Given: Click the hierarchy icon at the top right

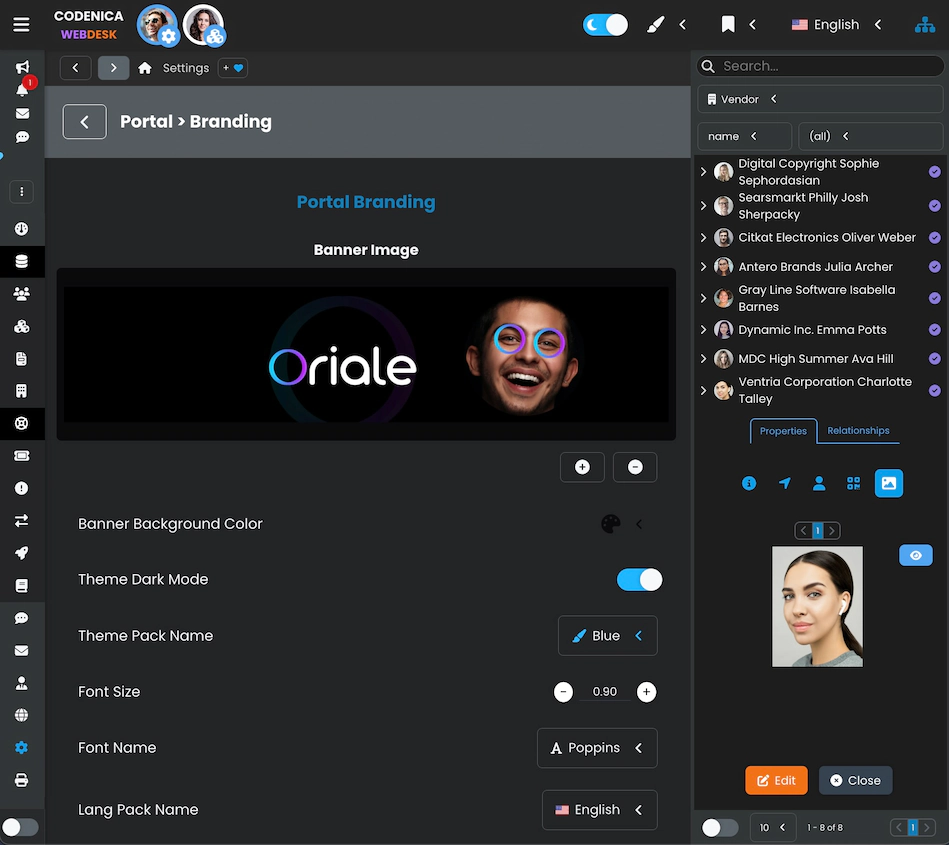Looking at the screenshot, I should pos(924,24).
